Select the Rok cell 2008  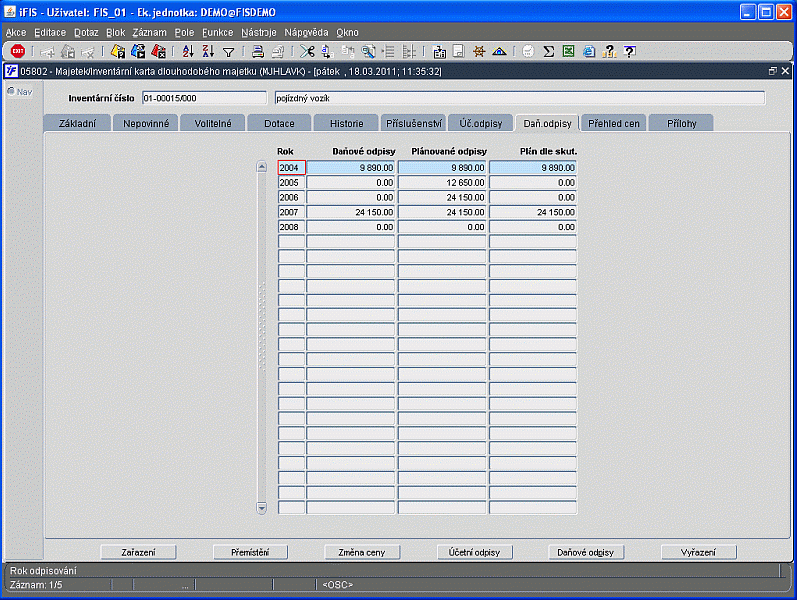pos(291,227)
